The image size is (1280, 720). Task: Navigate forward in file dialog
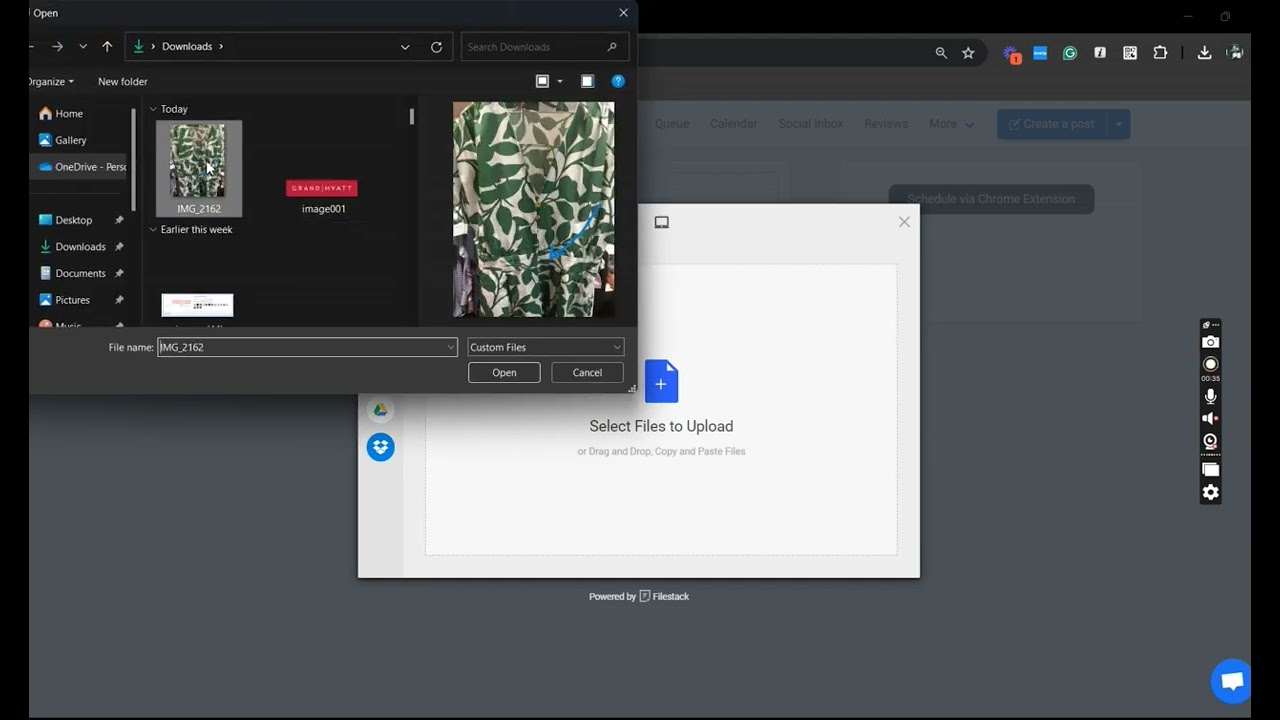click(57, 47)
